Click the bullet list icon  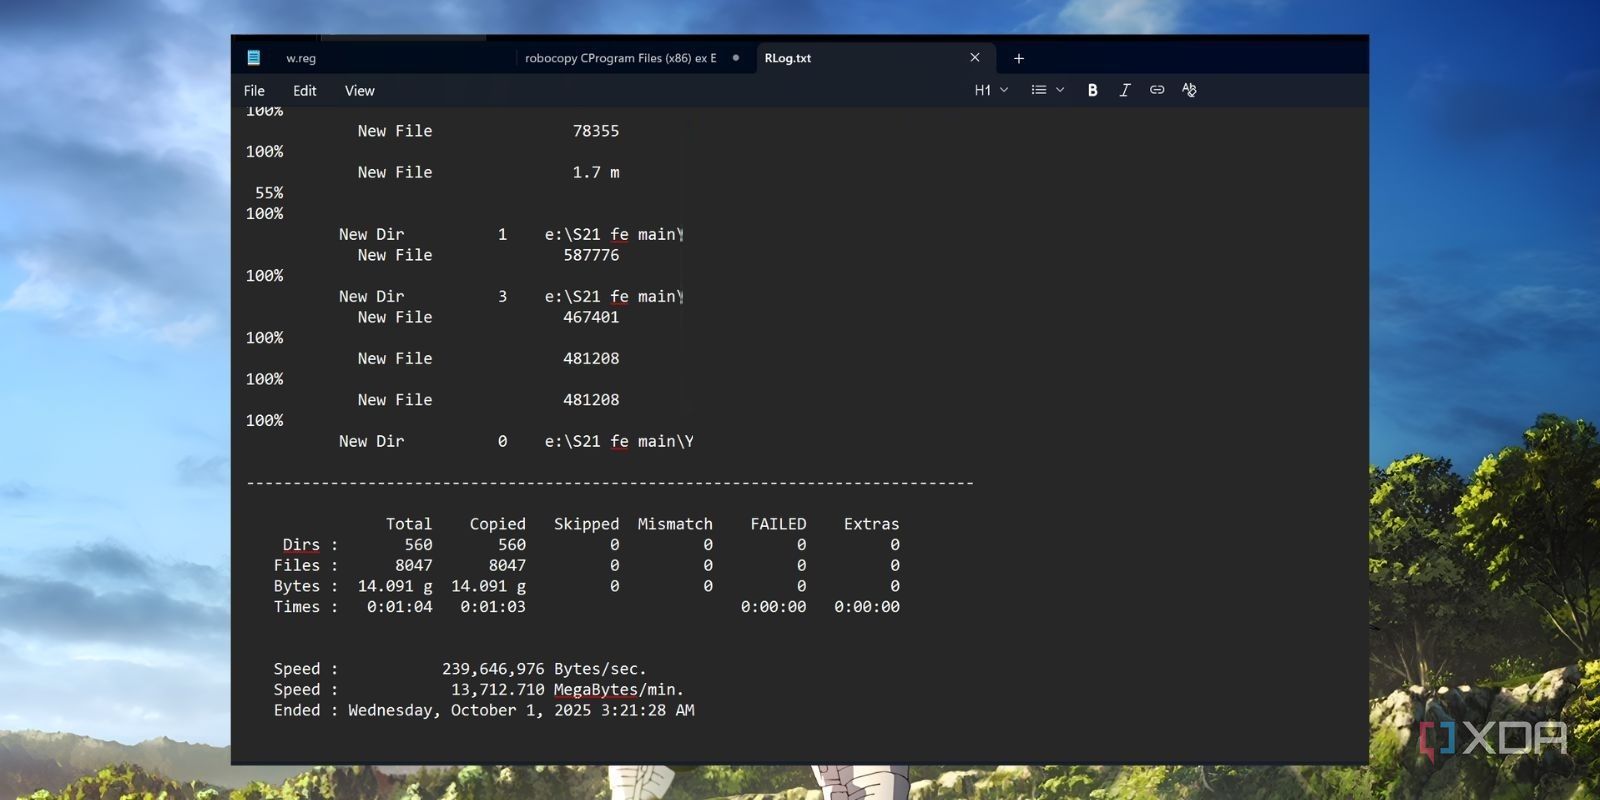[x=1039, y=90]
